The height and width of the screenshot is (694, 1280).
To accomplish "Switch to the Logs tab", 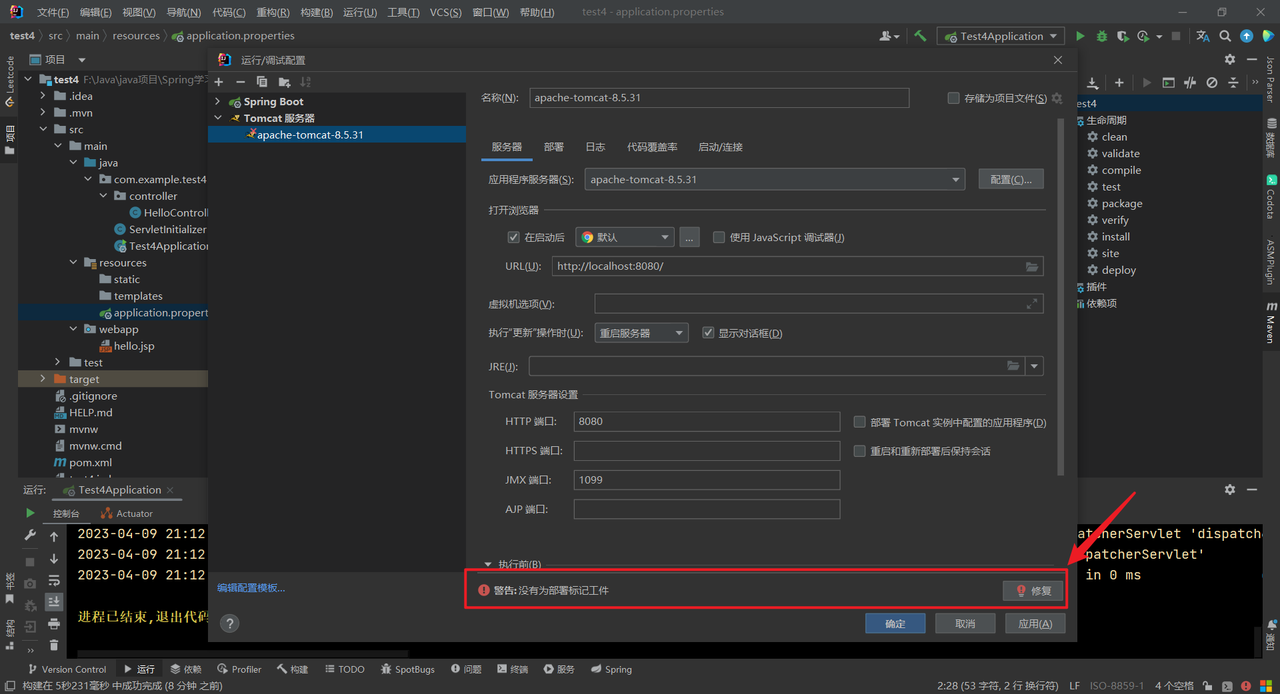I will click(595, 147).
